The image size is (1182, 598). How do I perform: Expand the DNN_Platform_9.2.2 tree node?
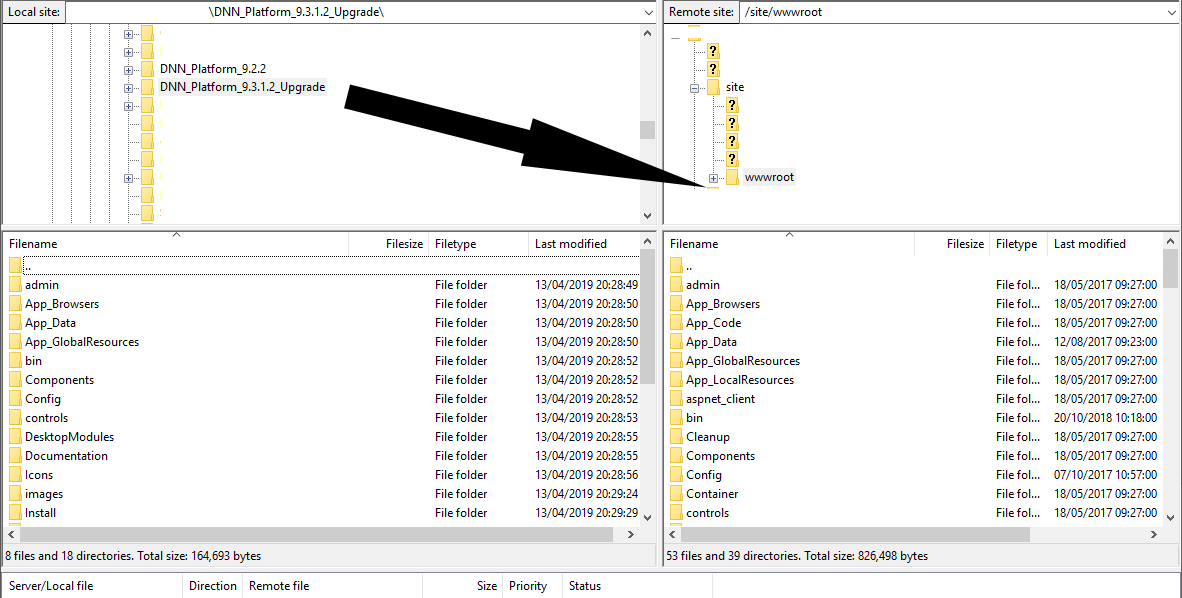tap(128, 70)
